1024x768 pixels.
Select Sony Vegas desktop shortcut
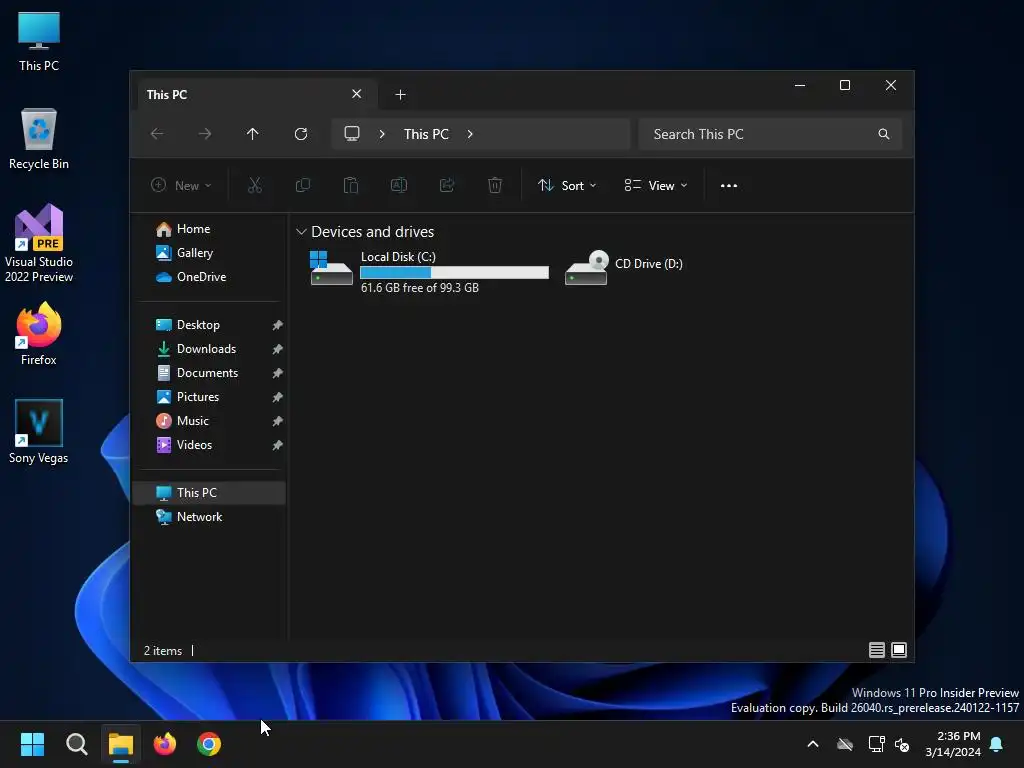[39, 432]
